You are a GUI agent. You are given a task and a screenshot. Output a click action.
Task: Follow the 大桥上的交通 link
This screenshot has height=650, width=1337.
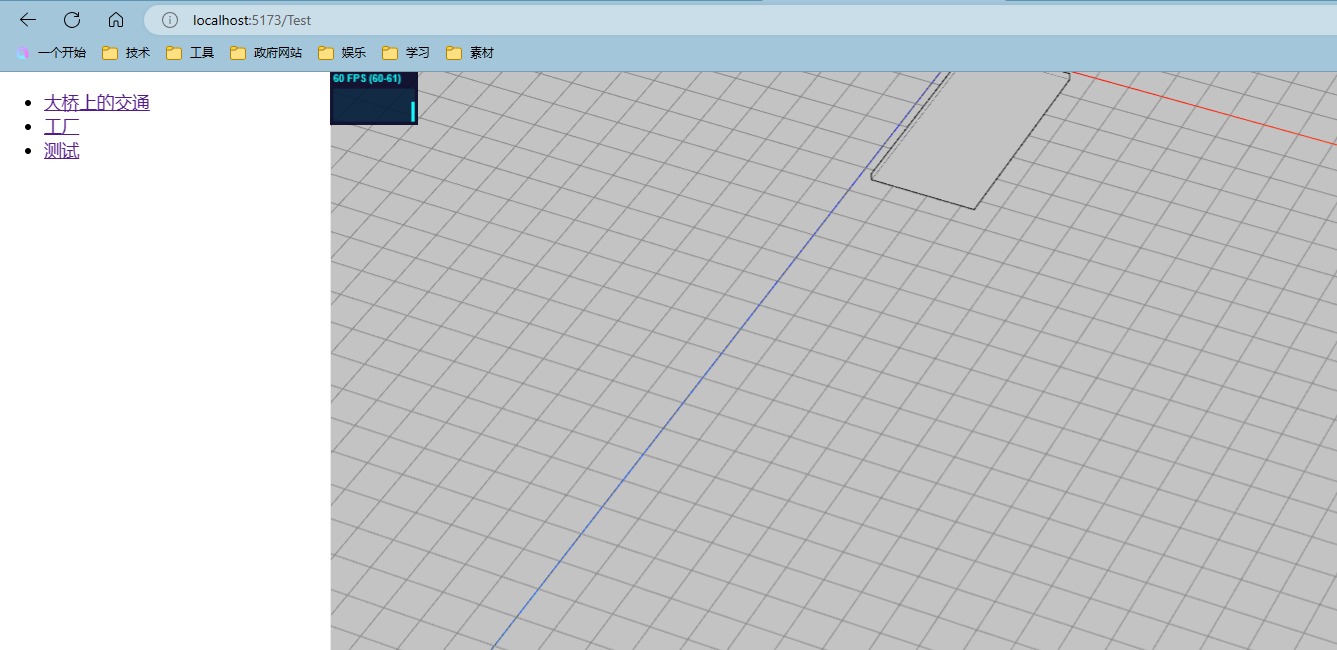(96, 102)
